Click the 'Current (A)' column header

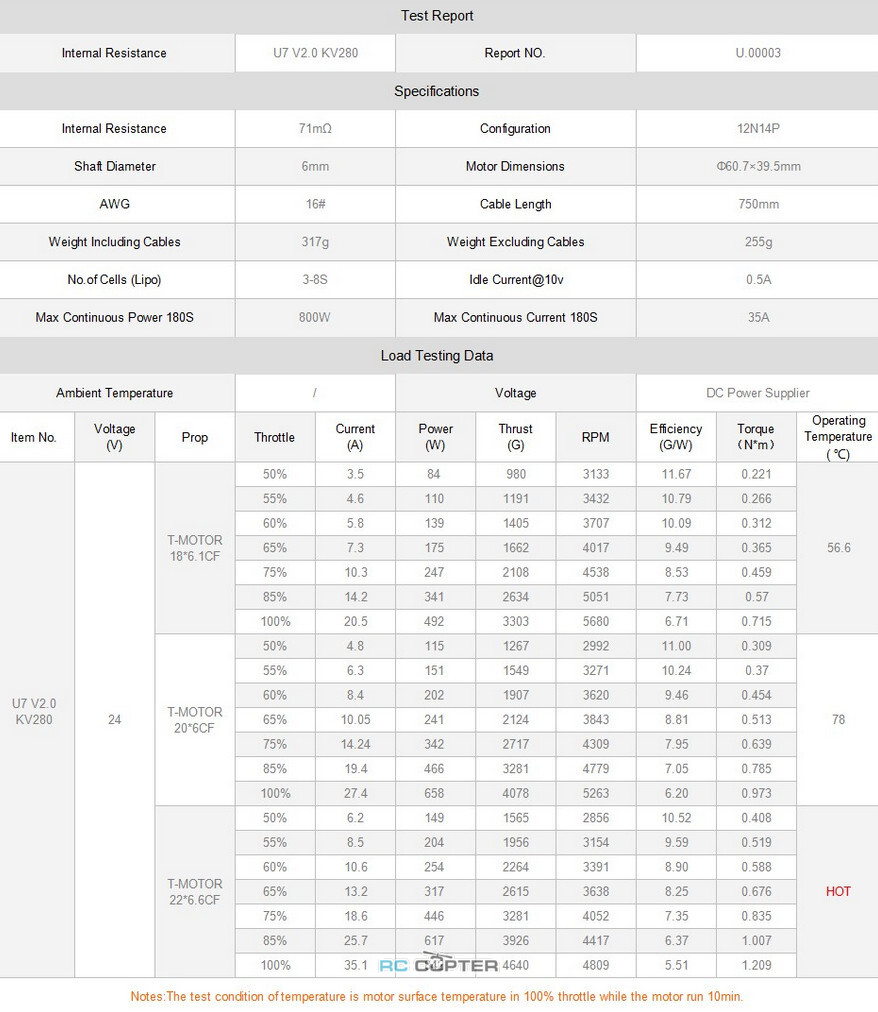coord(355,437)
